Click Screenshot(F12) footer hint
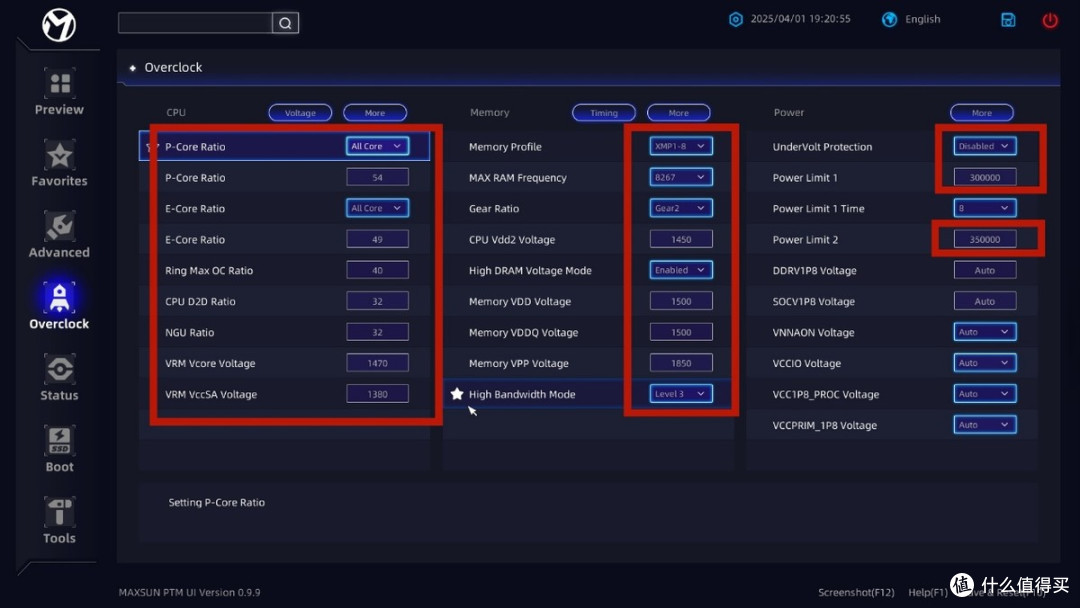Screen dimensions: 1080x608 tap(856, 592)
